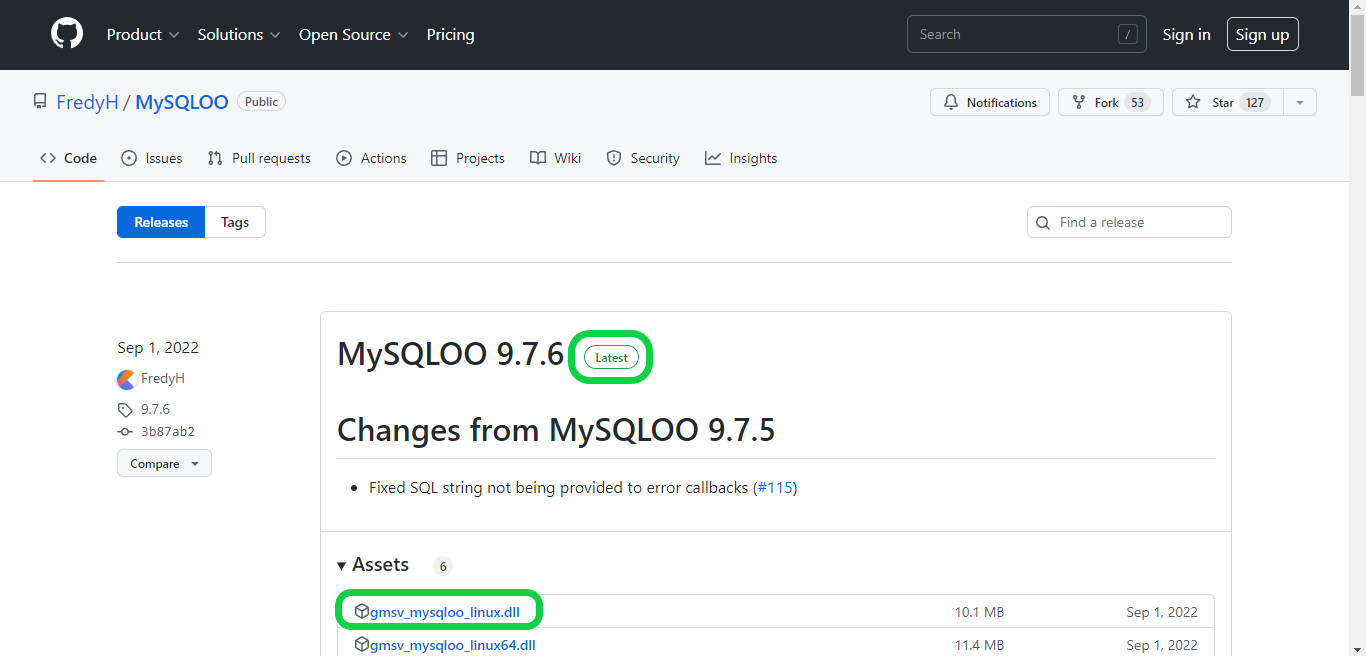1366x656 pixels.
Task: Click the Find a release search field
Action: [1128, 222]
